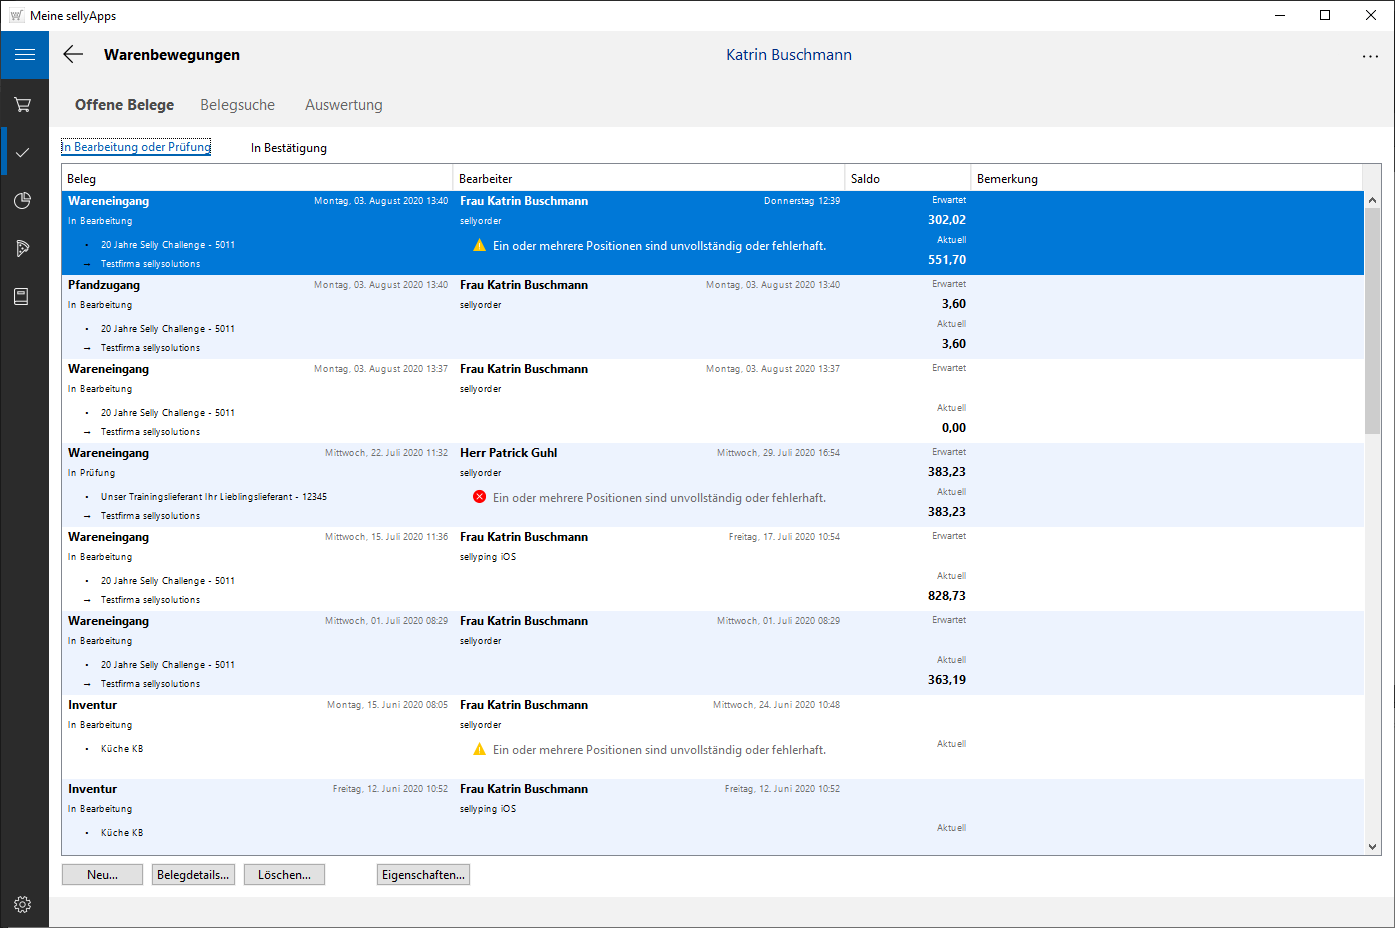Viewport: 1395px width, 928px height.
Task: Open Eigenschaften... dialog
Action: click(423, 875)
